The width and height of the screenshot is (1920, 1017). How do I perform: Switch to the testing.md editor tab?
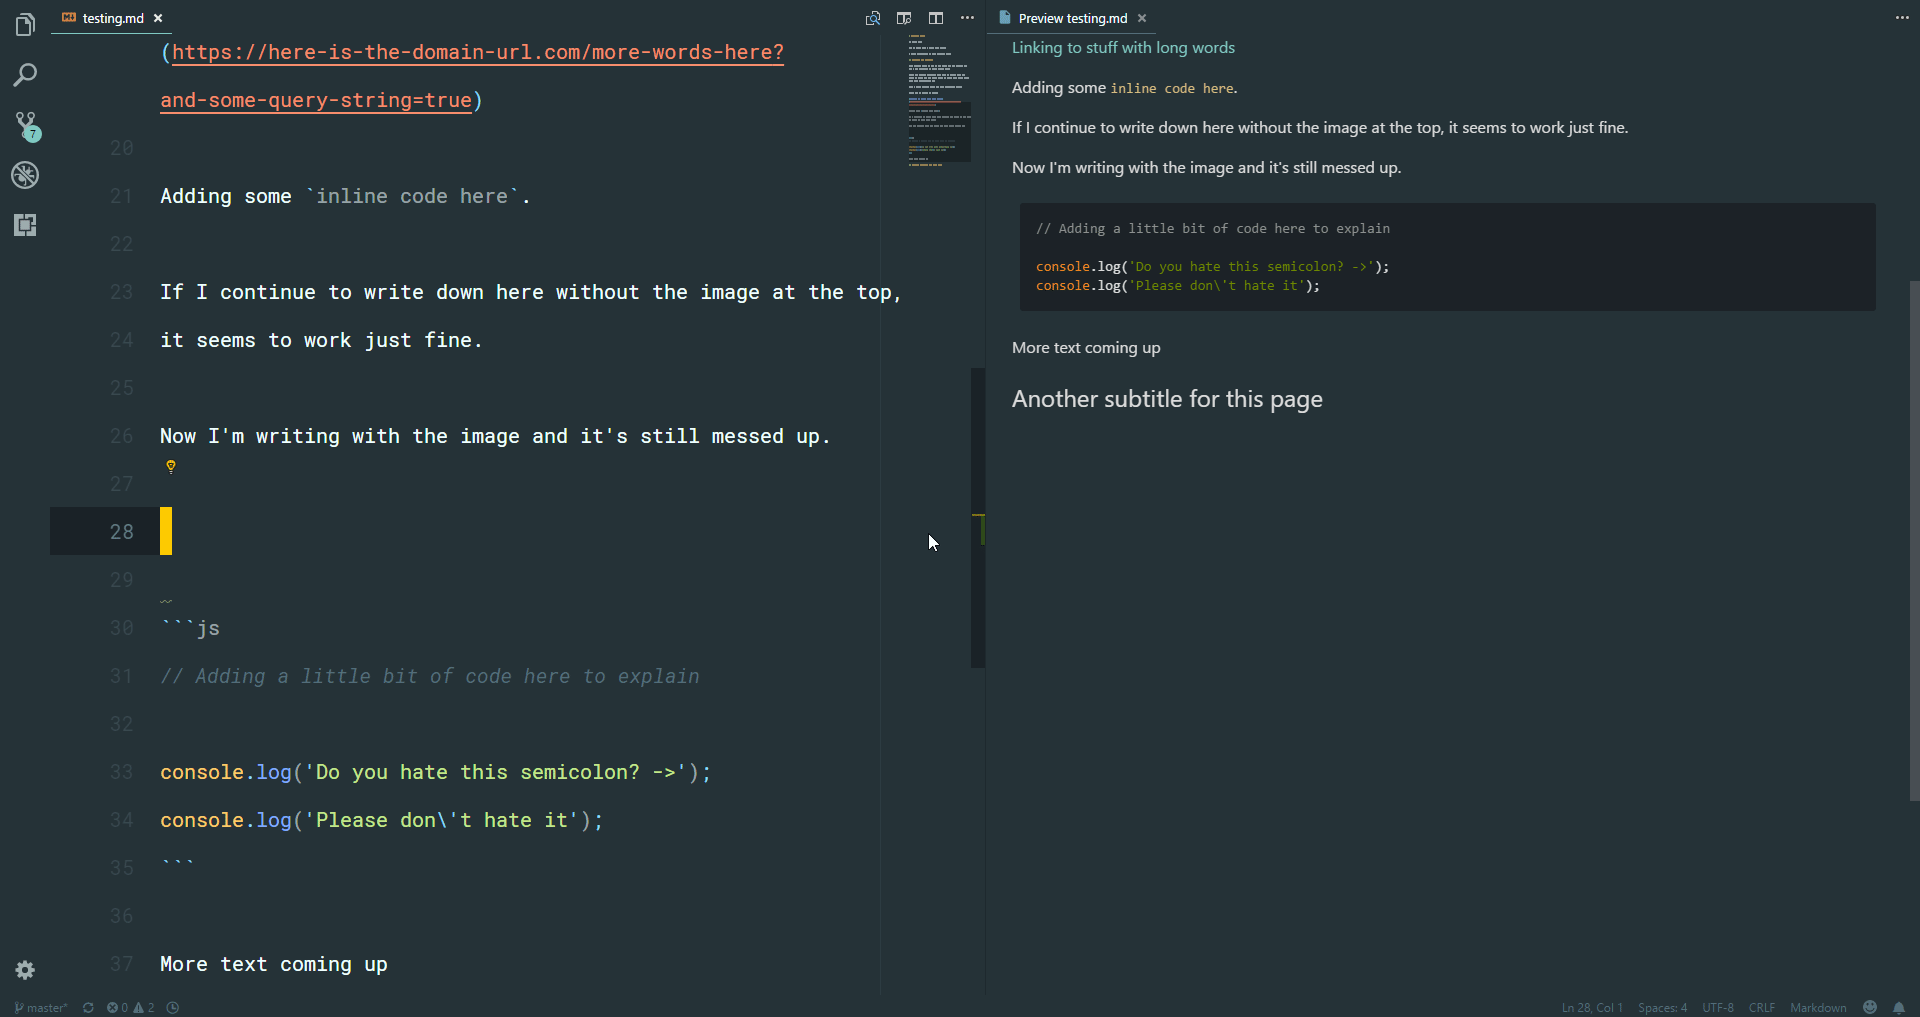112,18
